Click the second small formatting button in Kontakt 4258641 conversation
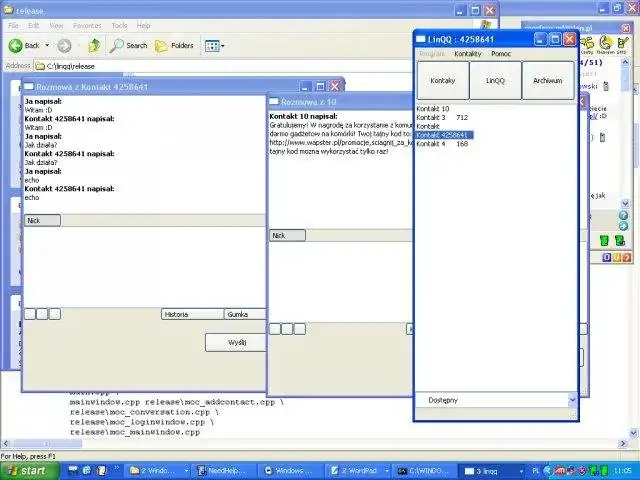This screenshot has height=480, width=640. coord(42,314)
